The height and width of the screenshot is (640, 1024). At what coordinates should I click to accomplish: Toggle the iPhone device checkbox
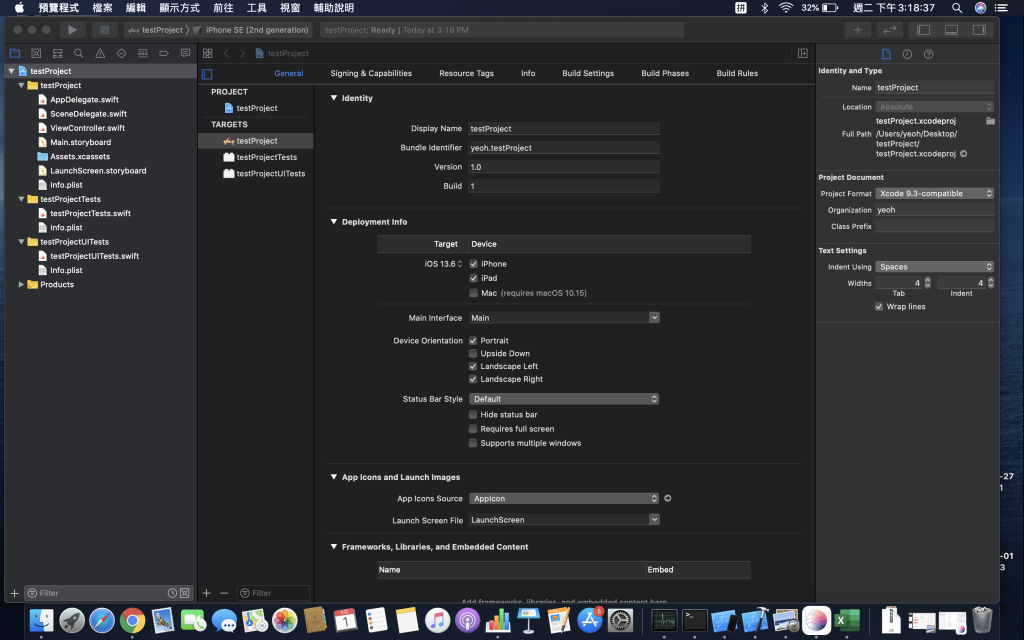pos(473,264)
